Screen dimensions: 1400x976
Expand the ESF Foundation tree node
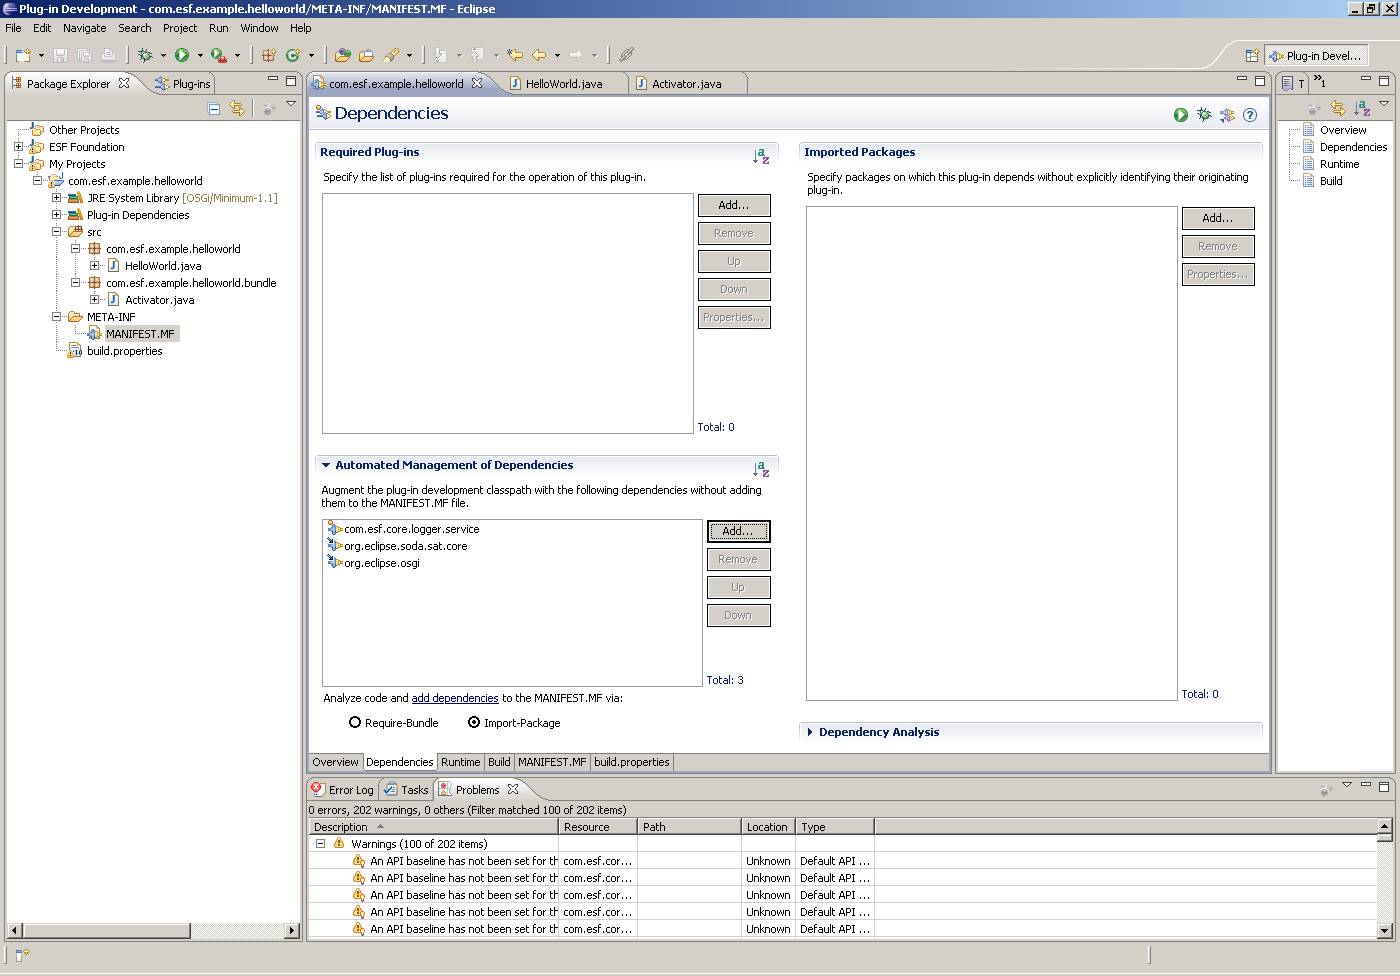click(x=18, y=147)
